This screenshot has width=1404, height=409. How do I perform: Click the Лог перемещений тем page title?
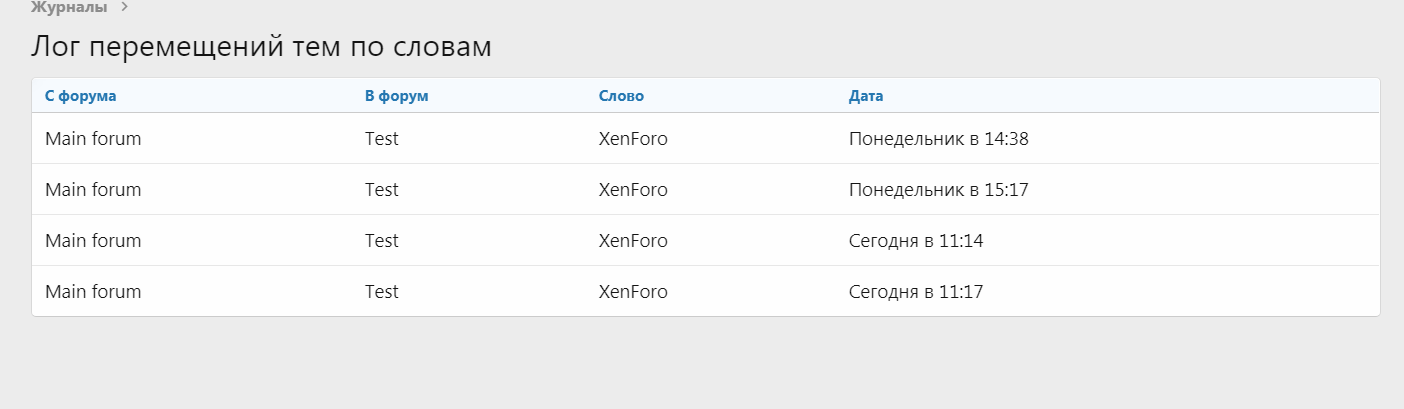261,47
